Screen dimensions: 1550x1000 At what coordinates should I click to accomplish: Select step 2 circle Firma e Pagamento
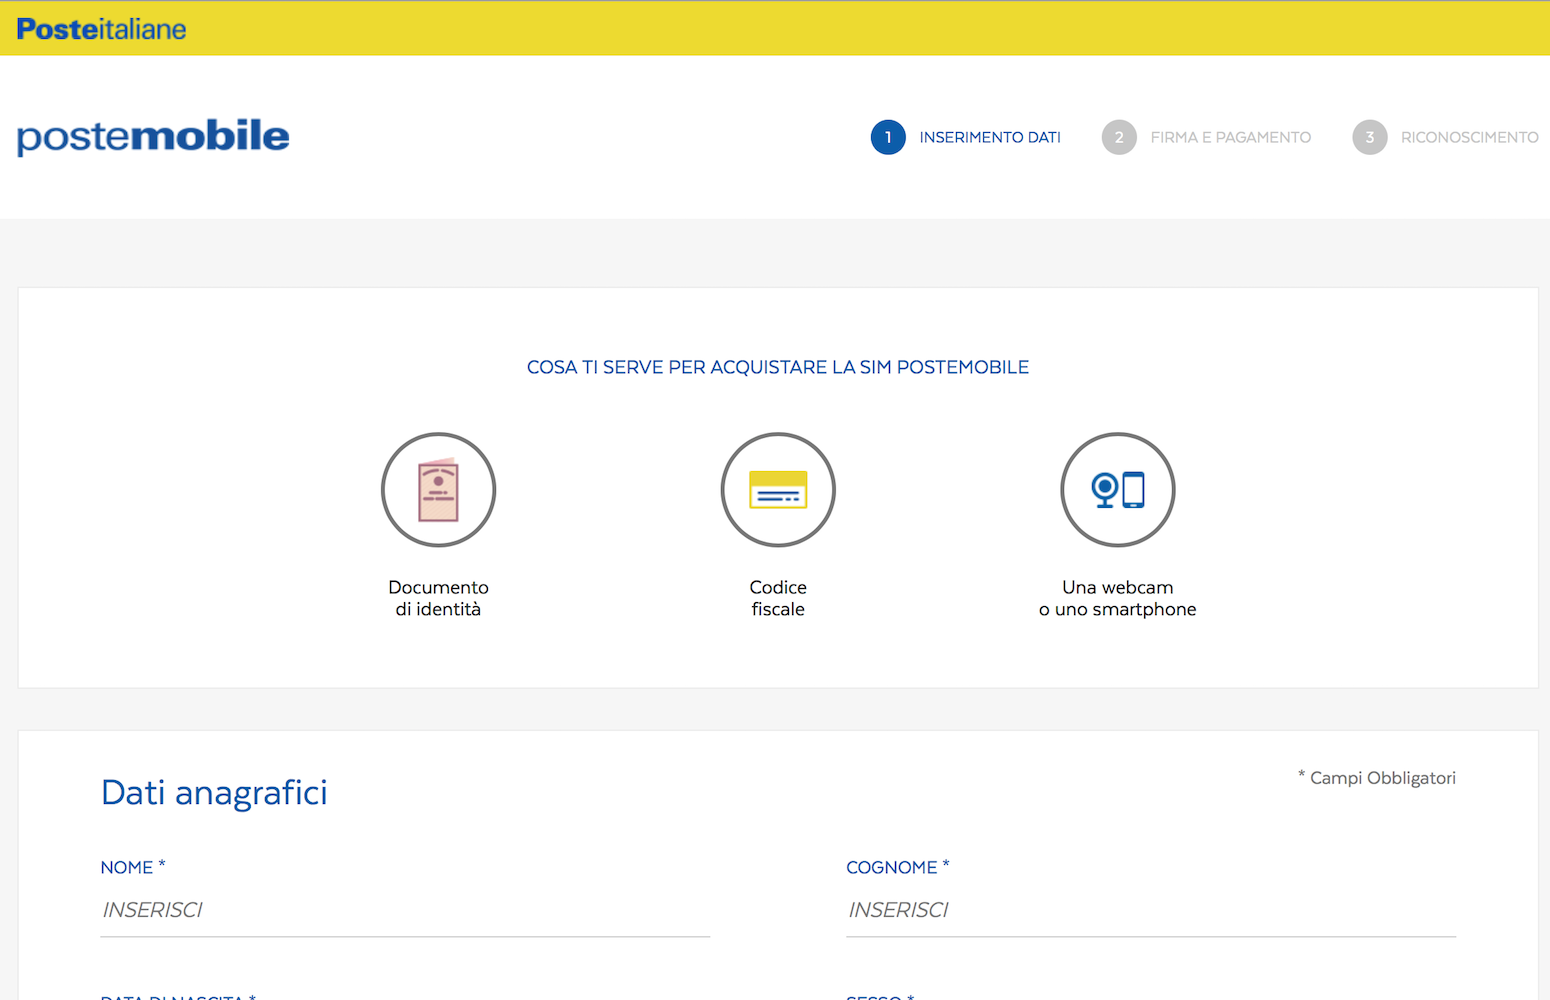coord(1119,137)
